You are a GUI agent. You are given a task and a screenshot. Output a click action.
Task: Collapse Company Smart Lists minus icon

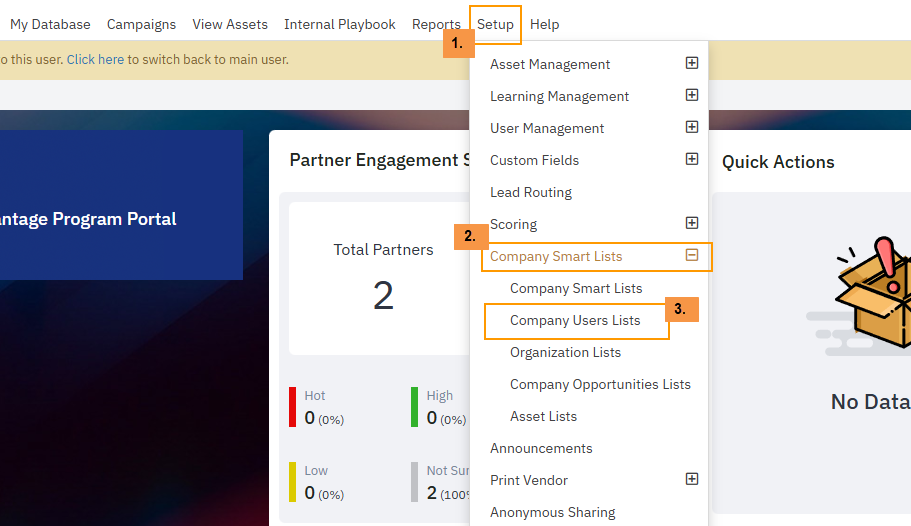coord(691,255)
